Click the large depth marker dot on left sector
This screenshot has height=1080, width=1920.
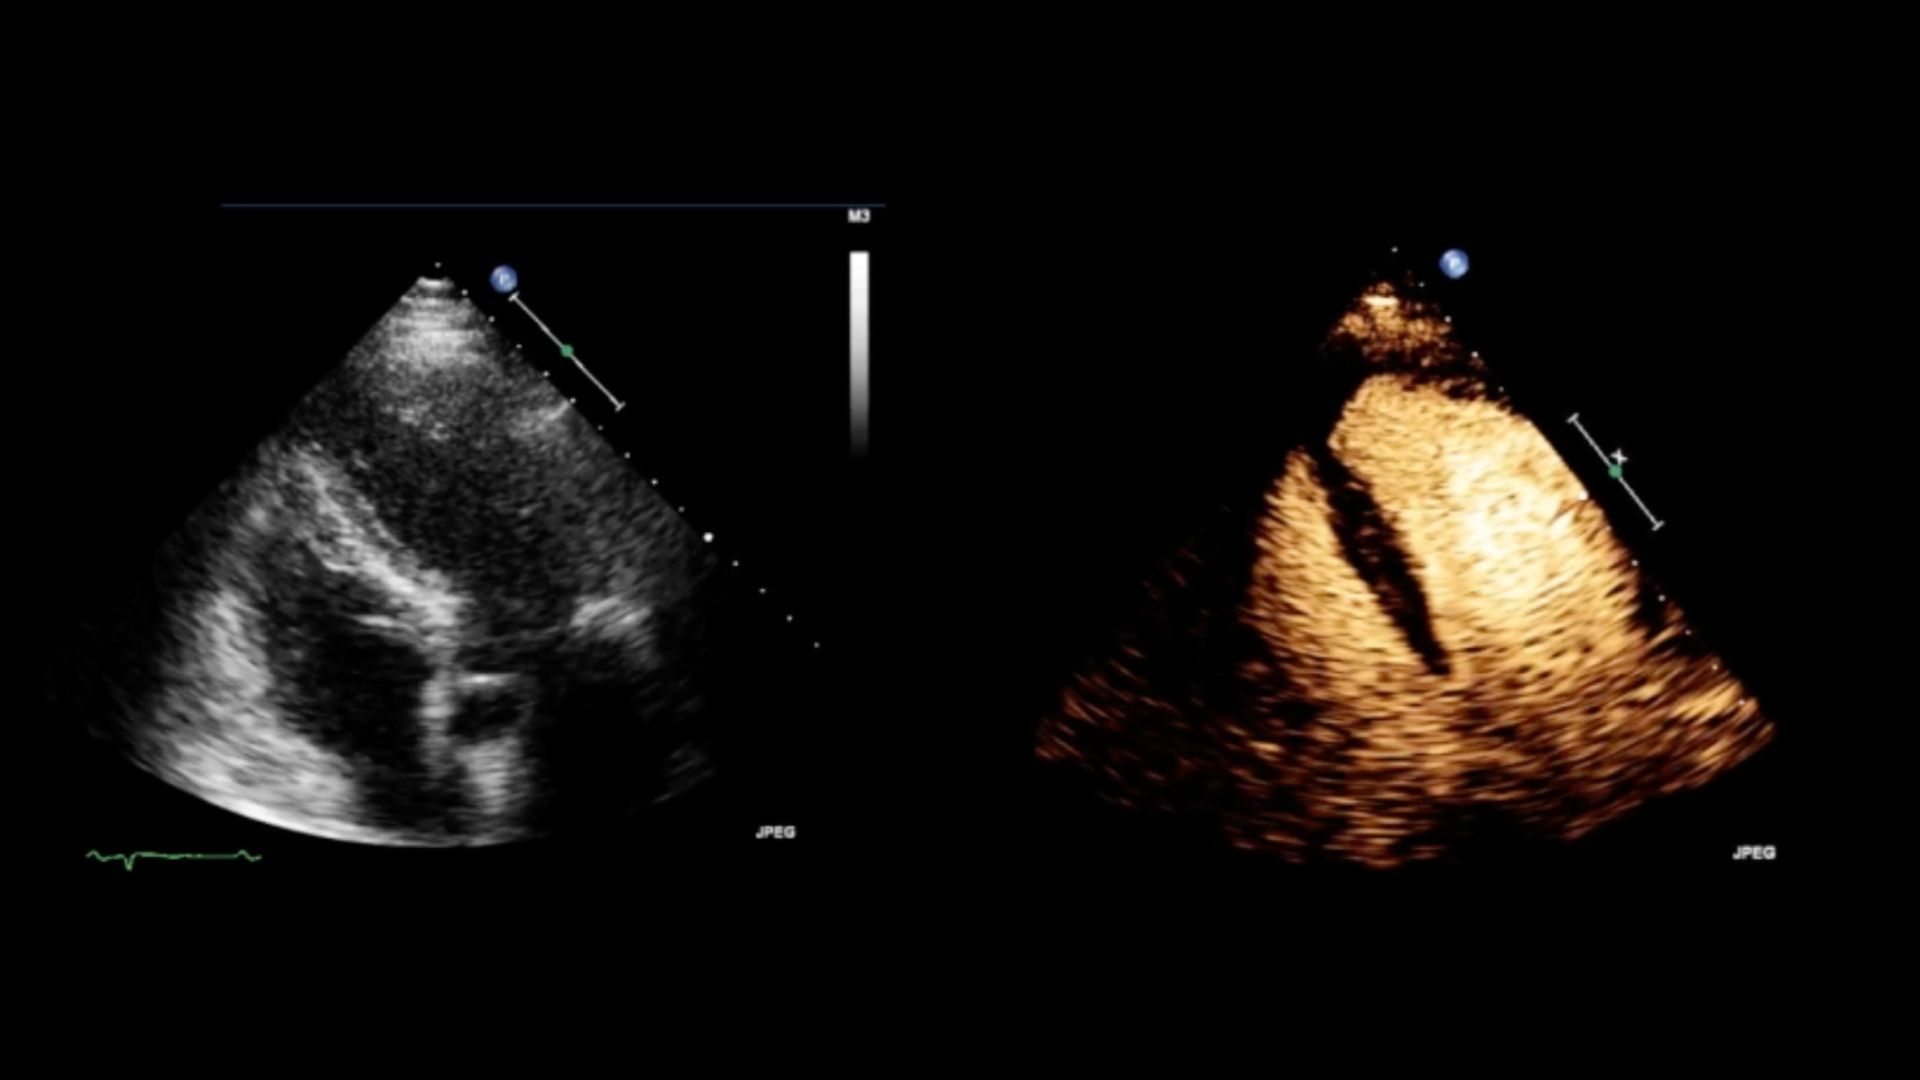[x=708, y=537]
